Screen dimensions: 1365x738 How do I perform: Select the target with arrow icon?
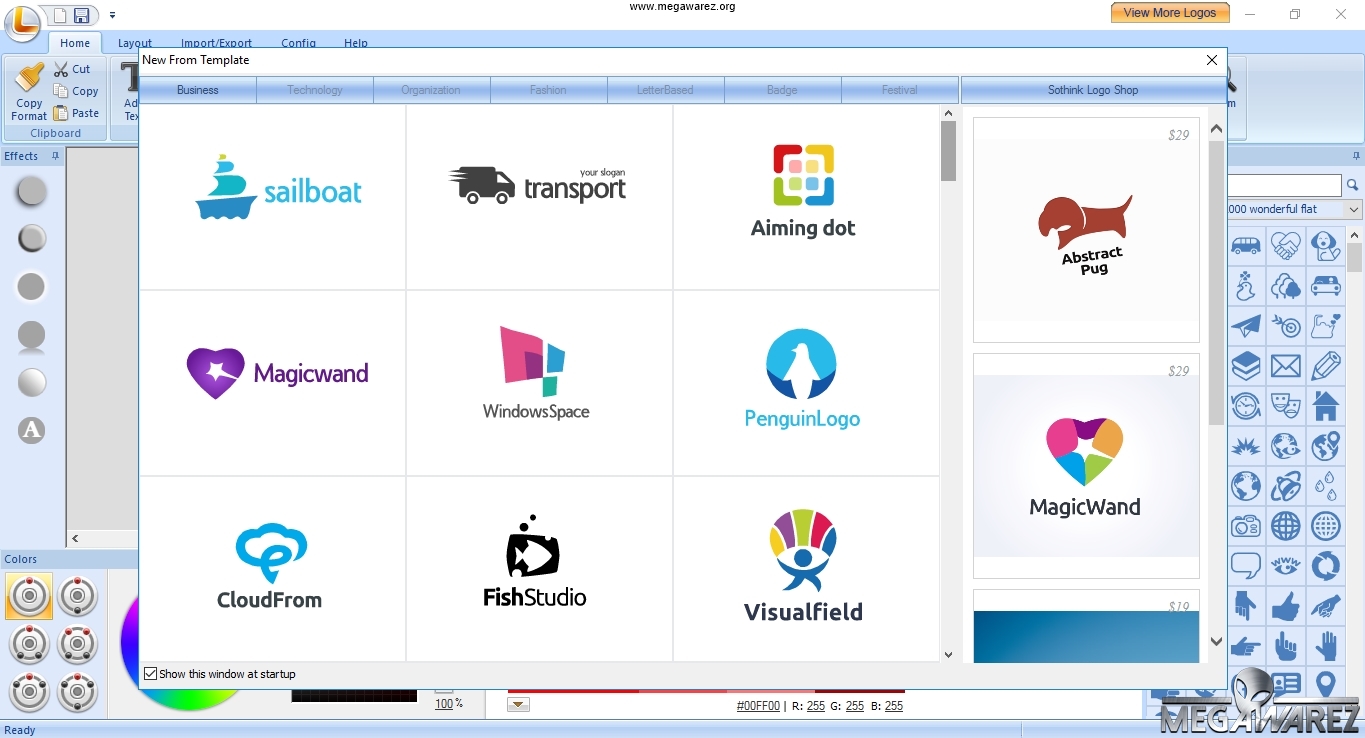1286,326
